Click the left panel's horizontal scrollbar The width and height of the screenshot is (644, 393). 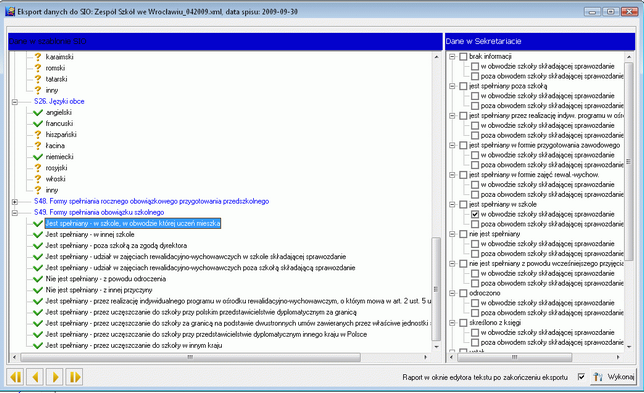(220, 357)
